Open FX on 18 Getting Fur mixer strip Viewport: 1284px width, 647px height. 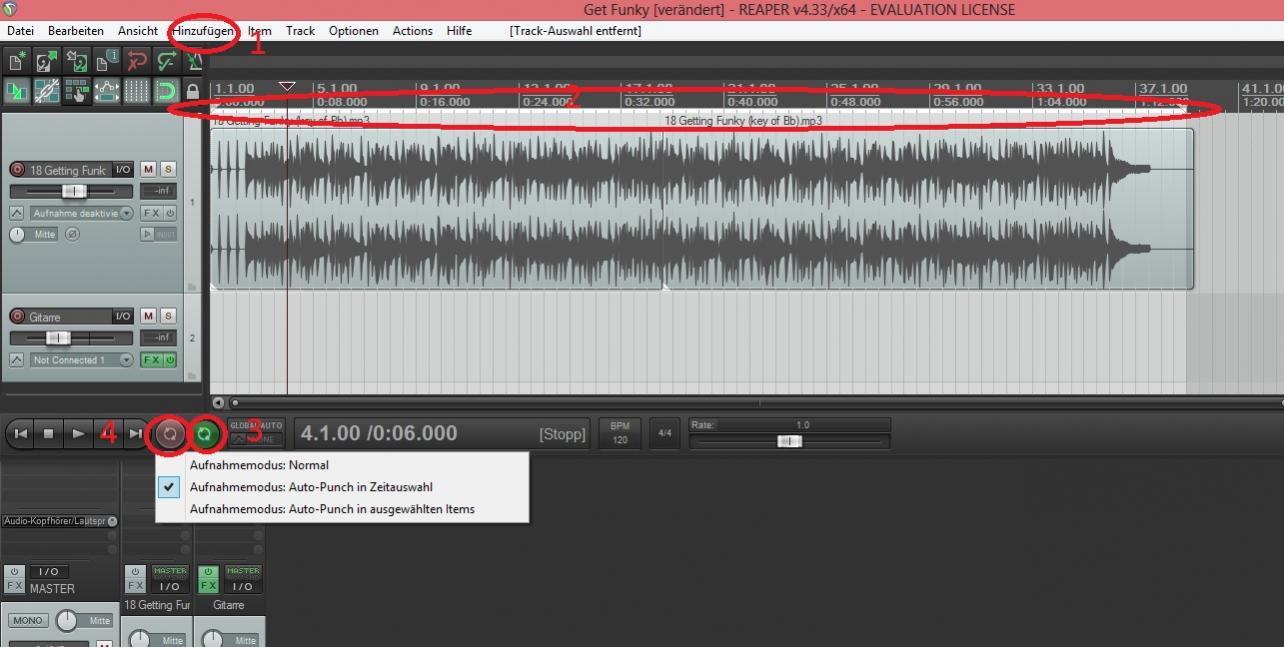(x=135, y=585)
